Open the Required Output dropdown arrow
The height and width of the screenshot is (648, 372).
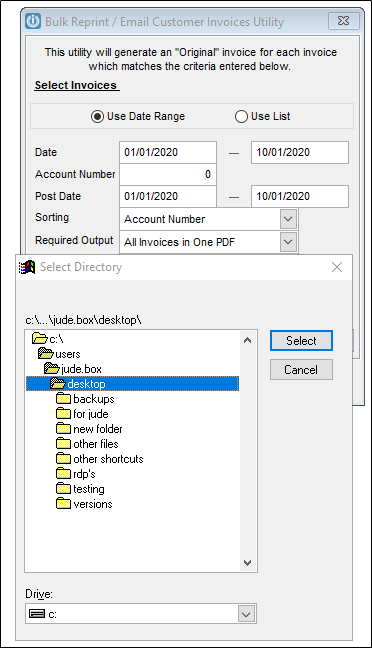point(288,242)
